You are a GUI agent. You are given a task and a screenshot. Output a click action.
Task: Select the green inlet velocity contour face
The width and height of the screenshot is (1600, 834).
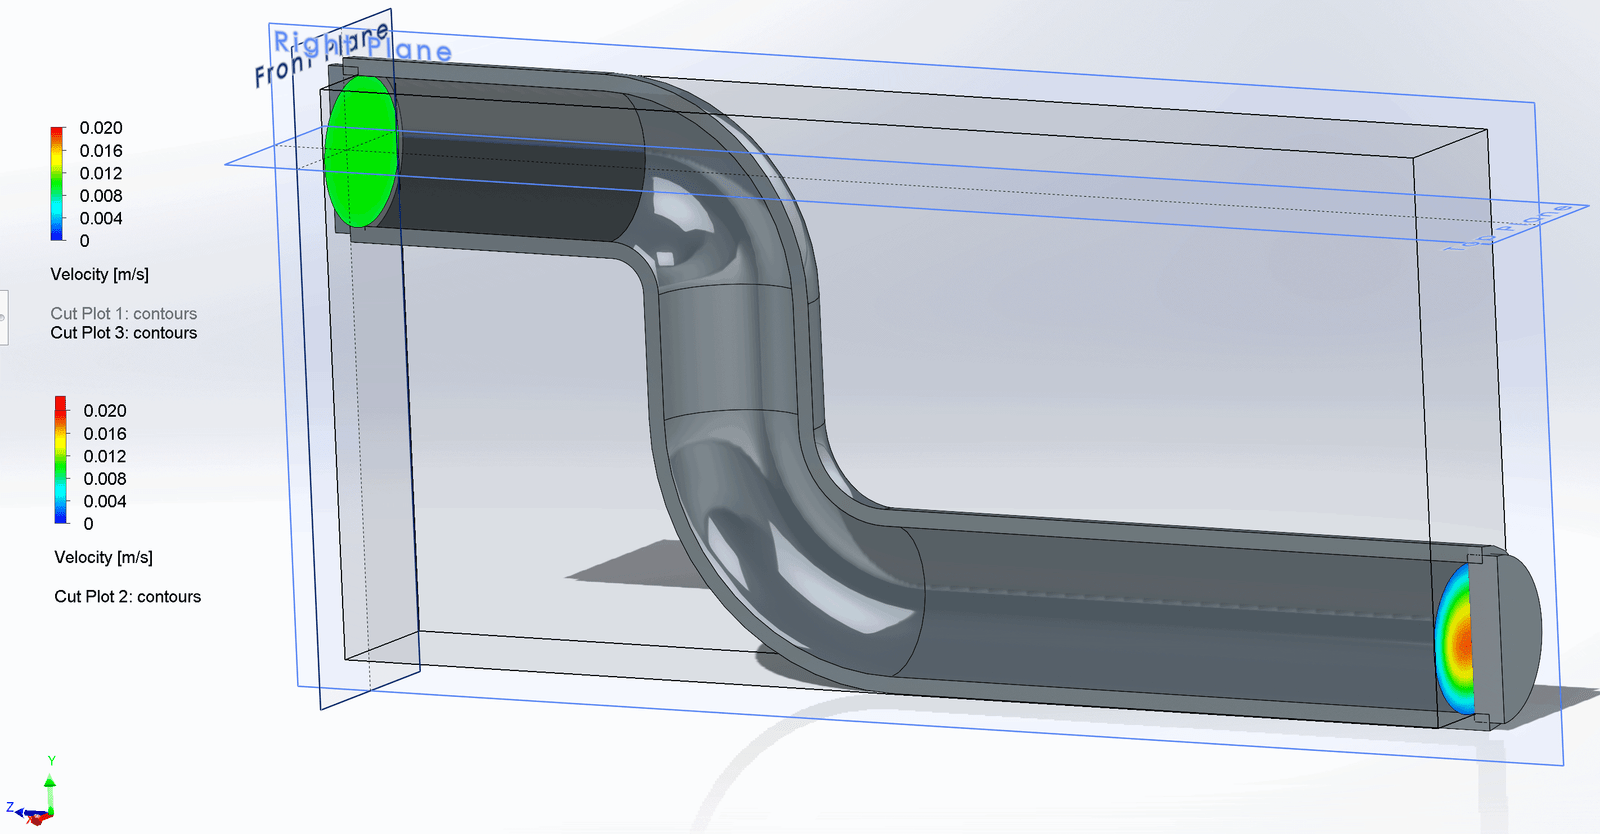(361, 151)
